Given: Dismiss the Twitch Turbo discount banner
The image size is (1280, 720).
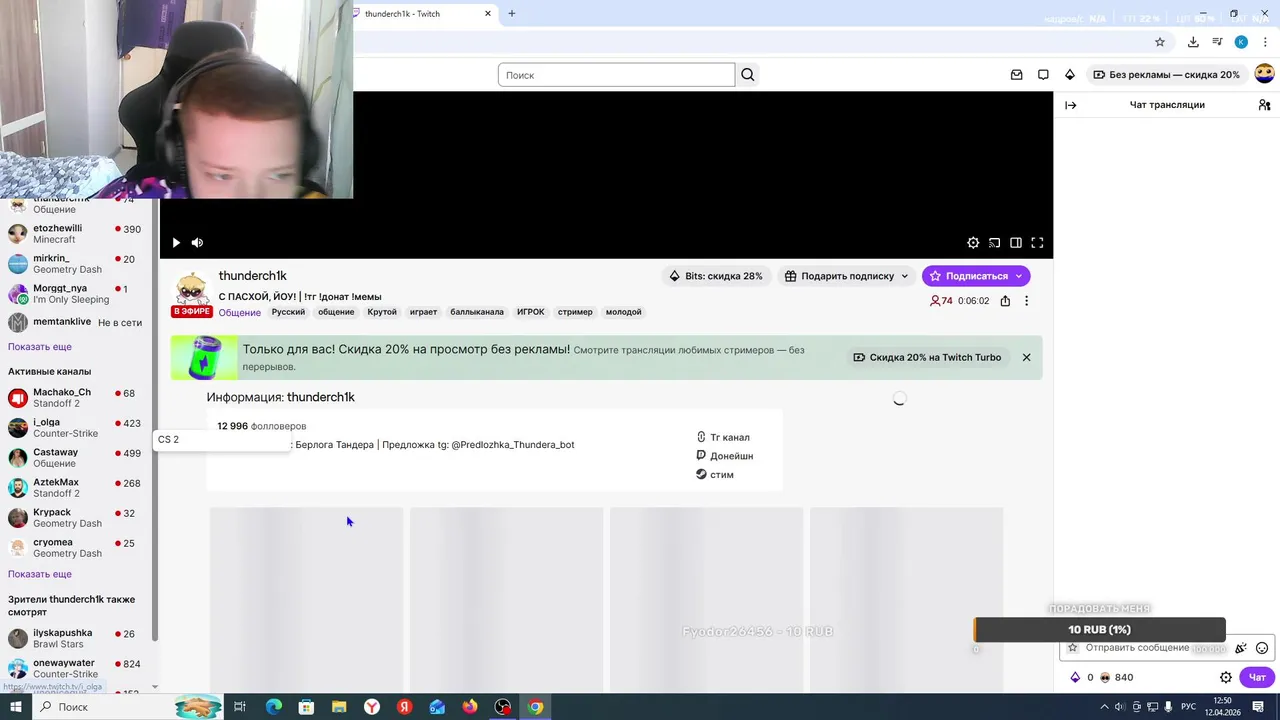Looking at the screenshot, I should pyautogui.click(x=1026, y=357).
